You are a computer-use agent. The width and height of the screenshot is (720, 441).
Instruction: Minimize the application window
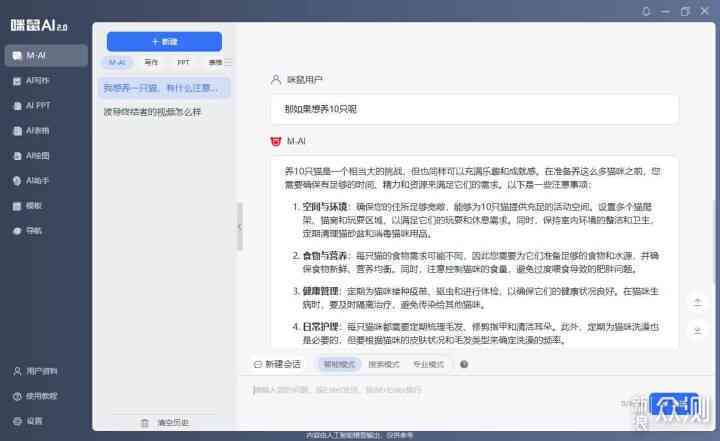coord(665,11)
